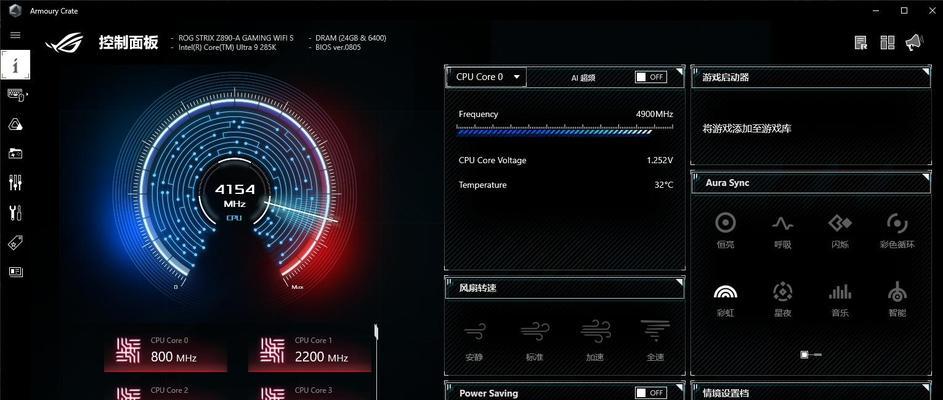Viewport: 943px width, 400px height.
Task: Select the 恒亮 static lighting effect
Action: point(725,230)
